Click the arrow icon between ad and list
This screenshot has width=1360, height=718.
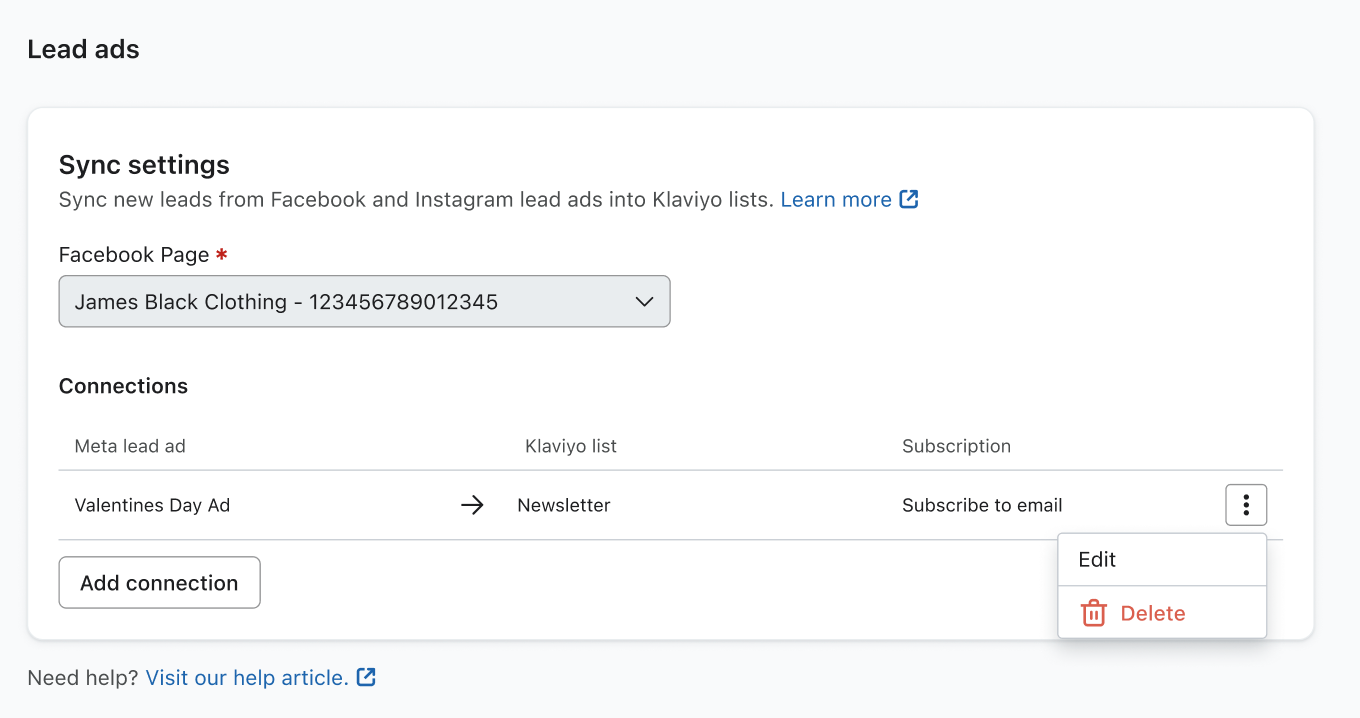tap(472, 505)
